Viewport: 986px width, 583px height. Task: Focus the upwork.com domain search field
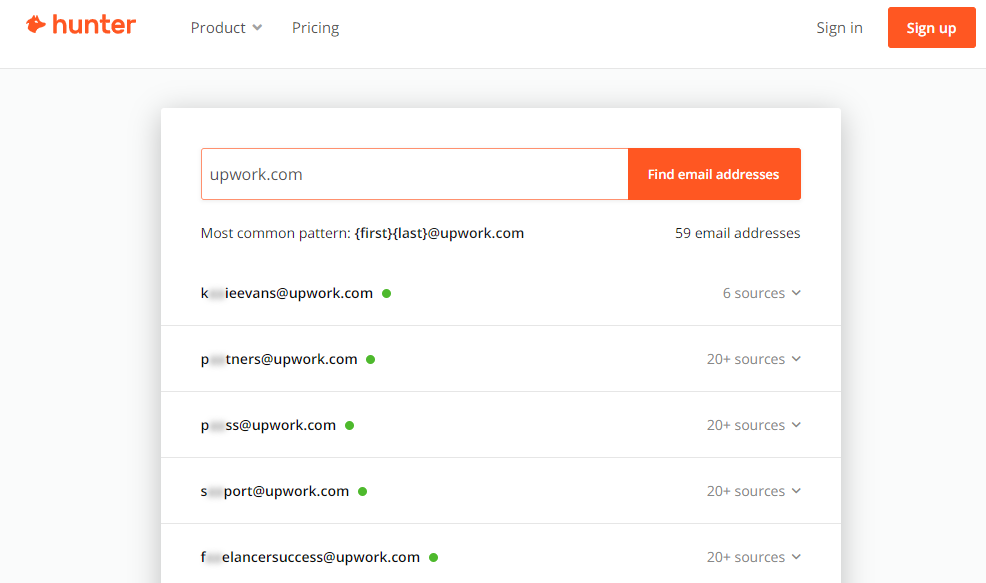pos(414,174)
